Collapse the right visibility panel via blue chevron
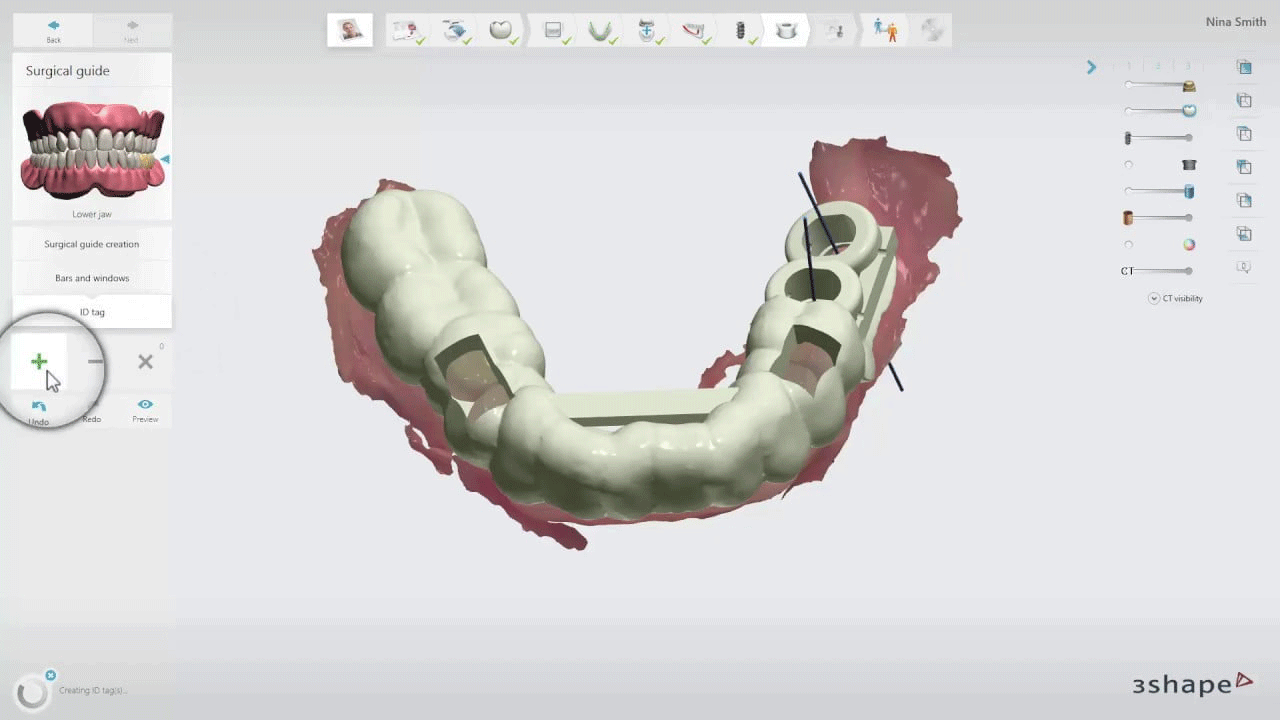This screenshot has height=720, width=1280. pyautogui.click(x=1091, y=67)
